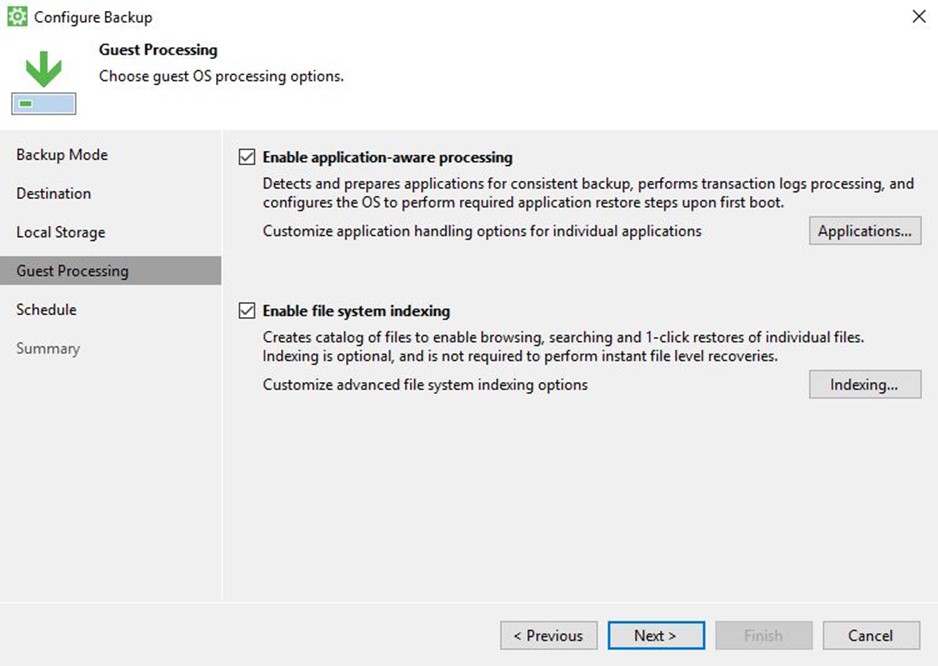Click the Guest Processing header title
This screenshot has width=938, height=666.
tap(159, 50)
